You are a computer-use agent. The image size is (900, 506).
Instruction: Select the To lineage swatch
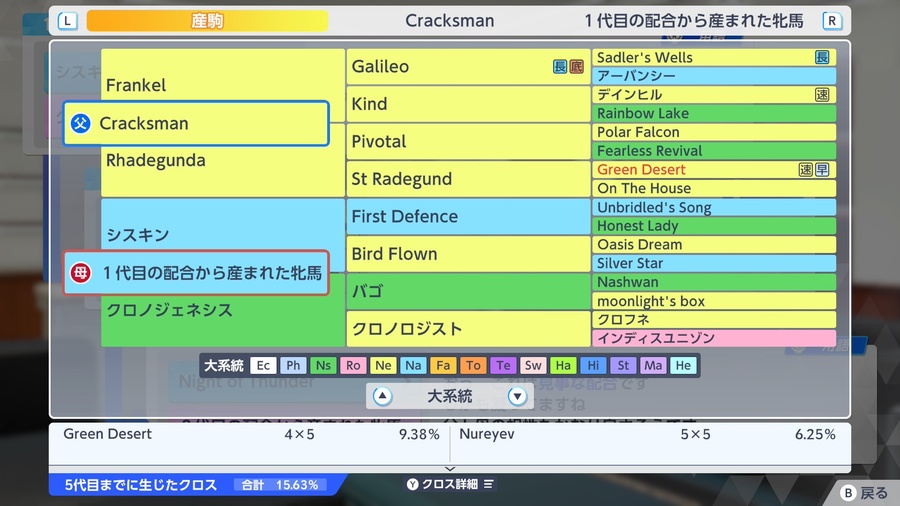click(473, 365)
